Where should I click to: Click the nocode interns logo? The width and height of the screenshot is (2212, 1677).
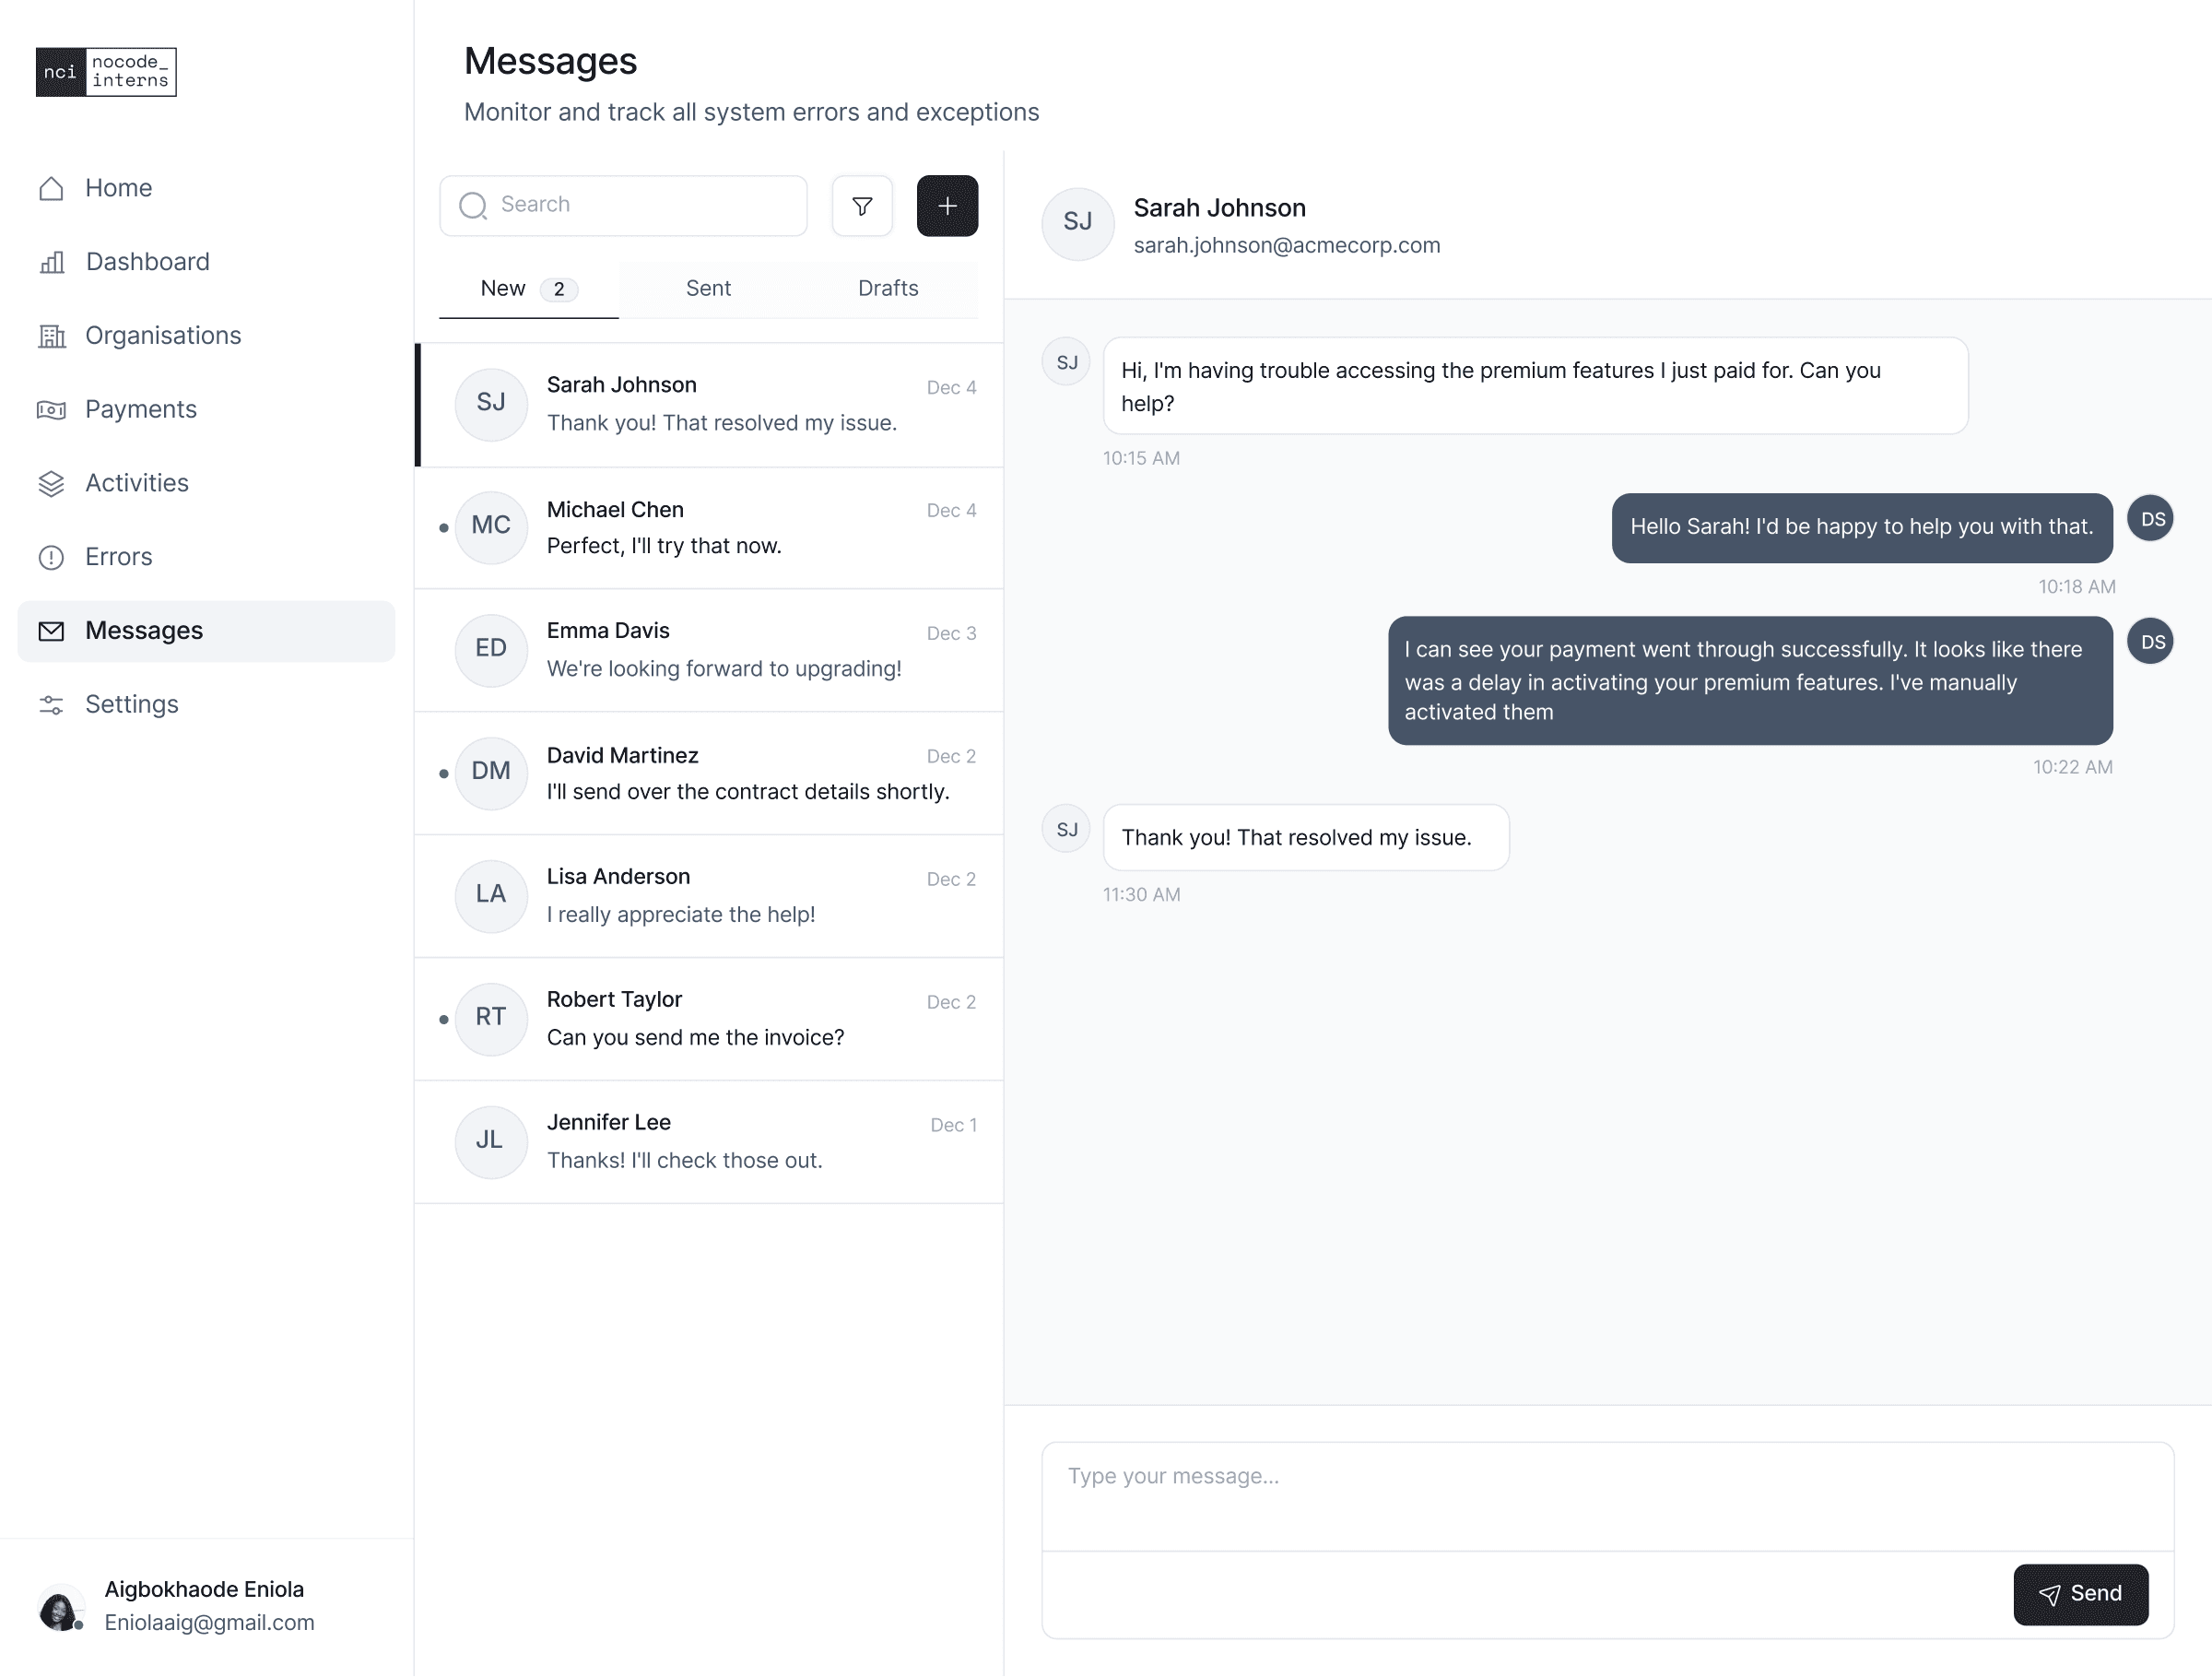pyautogui.click(x=106, y=72)
